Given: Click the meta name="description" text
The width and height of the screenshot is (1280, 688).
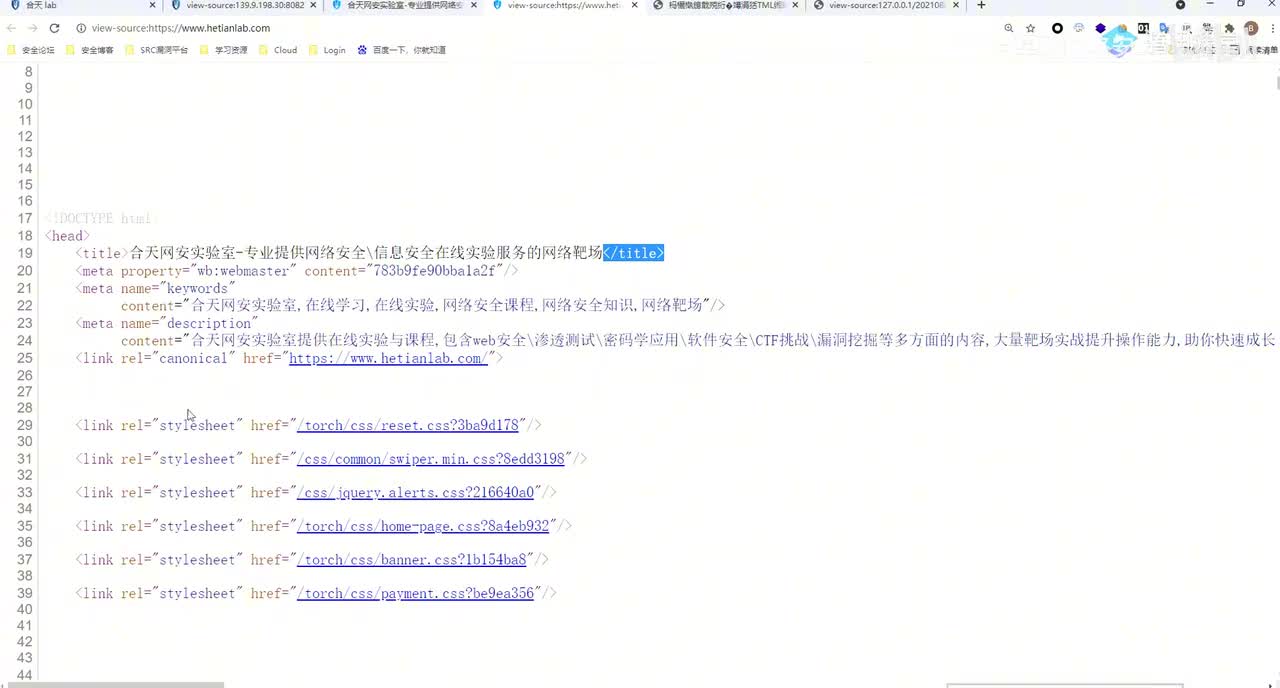Looking at the screenshot, I should [167, 323].
